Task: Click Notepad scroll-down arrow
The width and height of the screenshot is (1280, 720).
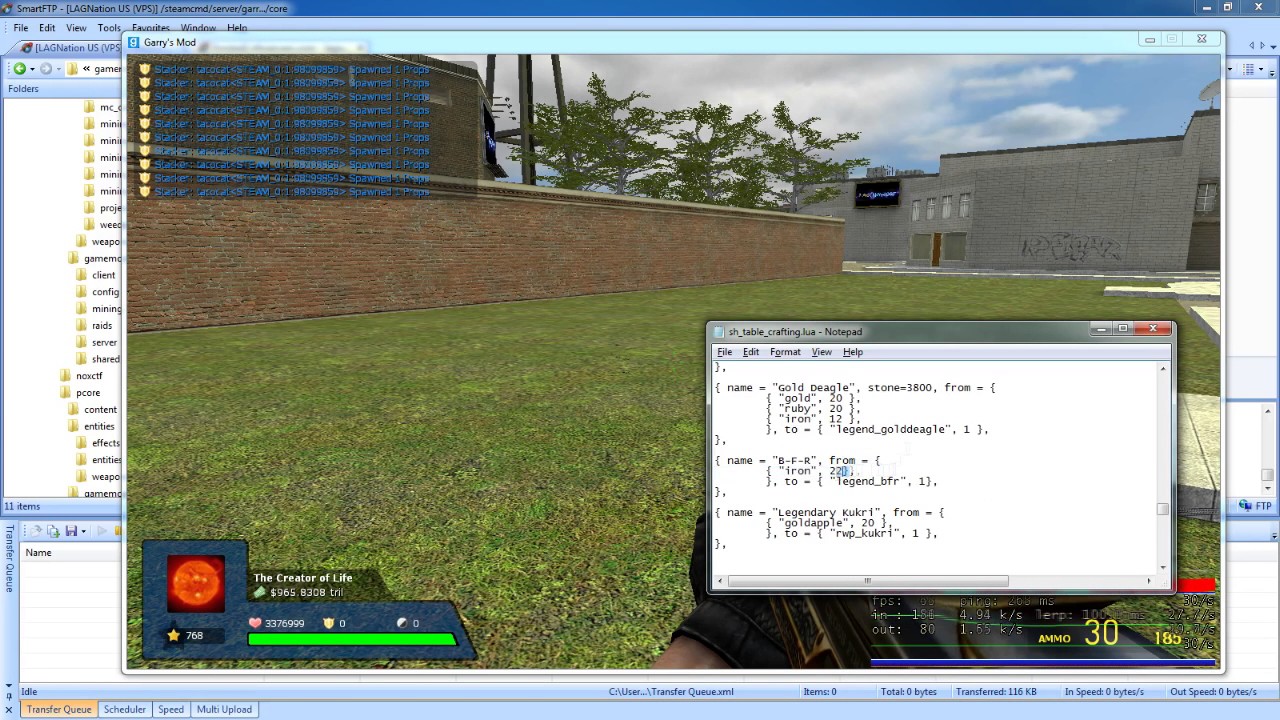Action: pos(1163,567)
